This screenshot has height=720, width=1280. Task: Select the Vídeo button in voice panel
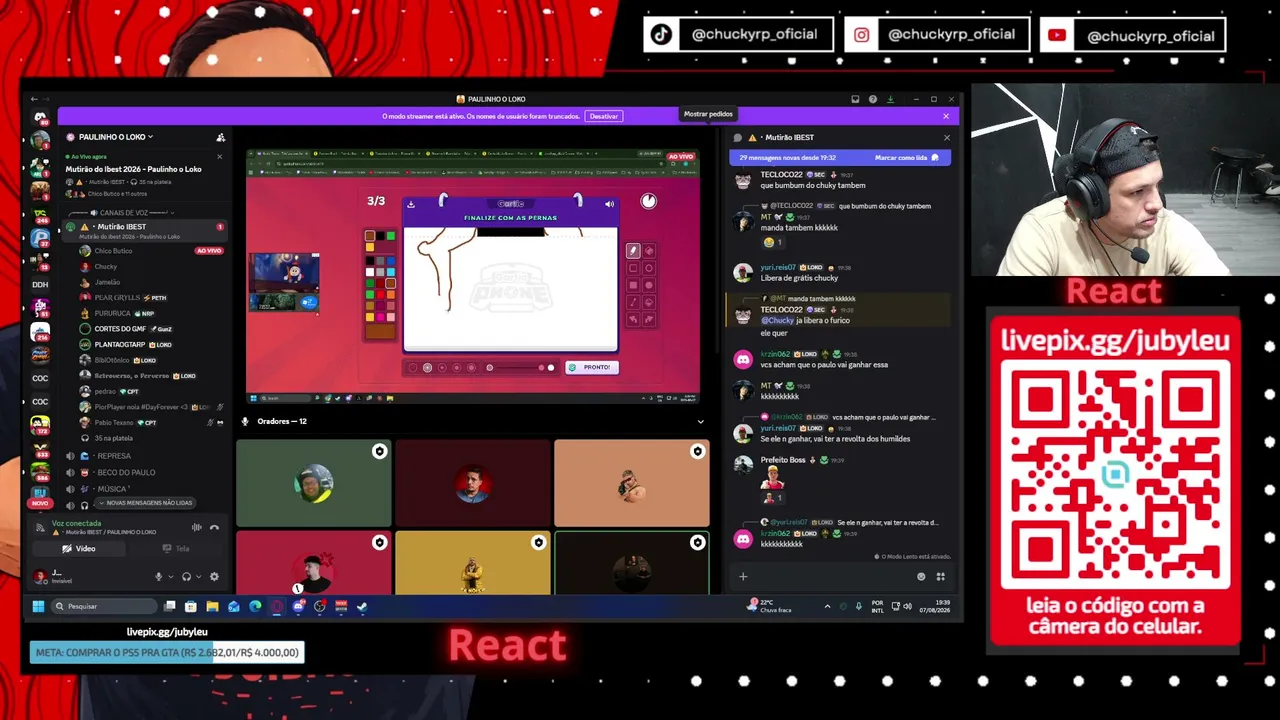click(80, 548)
